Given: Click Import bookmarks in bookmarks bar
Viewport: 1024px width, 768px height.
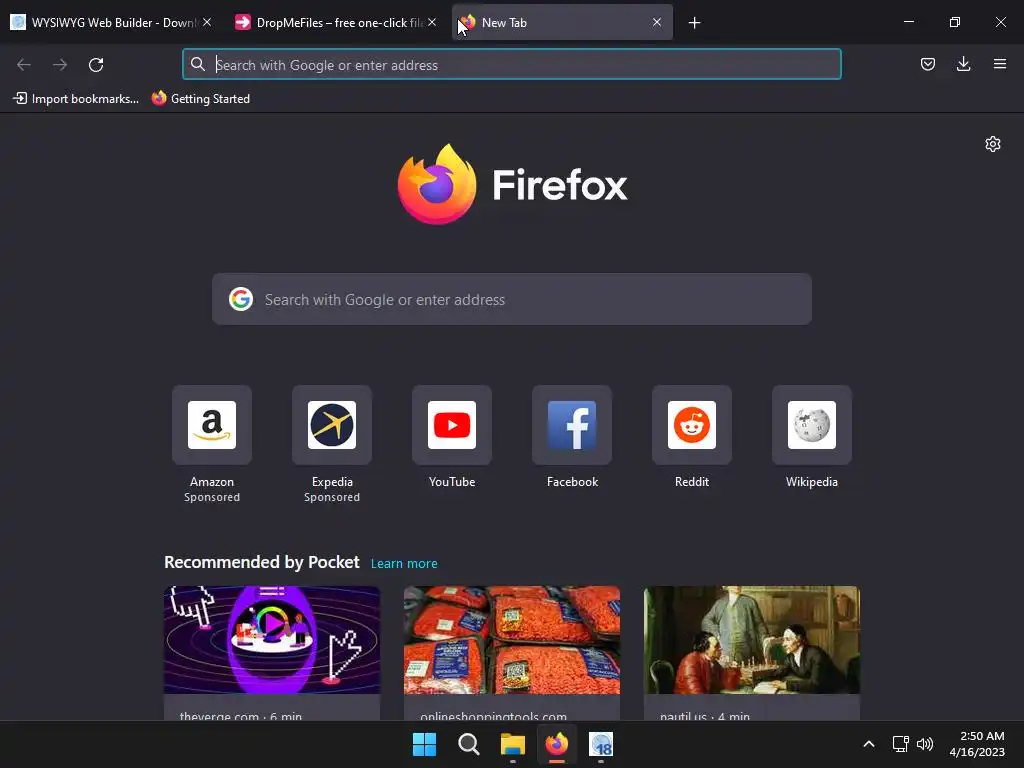Looking at the screenshot, I should pyautogui.click(x=76, y=99).
